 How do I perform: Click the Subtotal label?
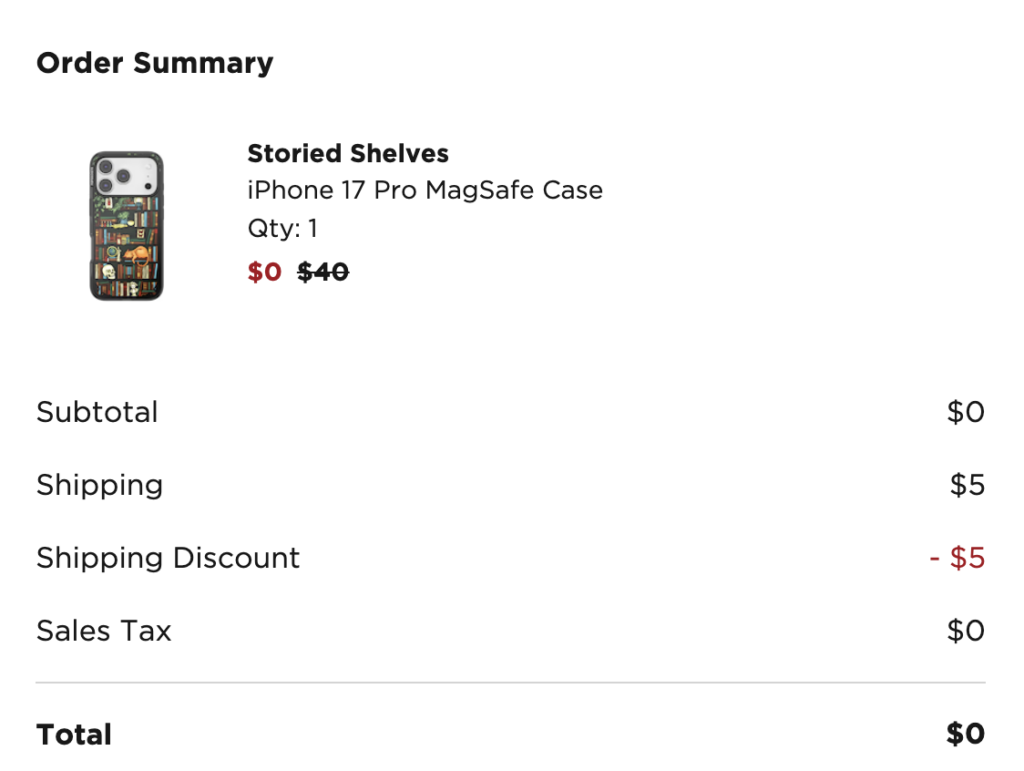point(97,412)
